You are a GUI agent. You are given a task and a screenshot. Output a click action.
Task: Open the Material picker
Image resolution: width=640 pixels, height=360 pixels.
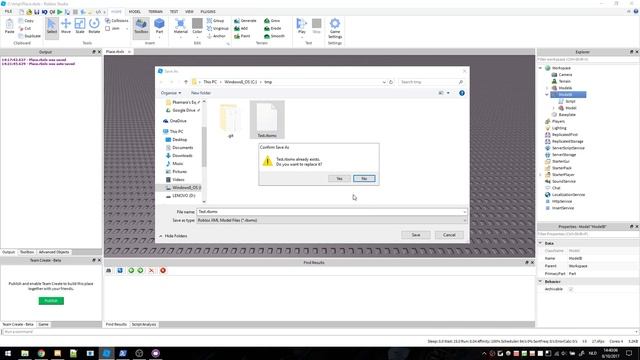coord(180,27)
